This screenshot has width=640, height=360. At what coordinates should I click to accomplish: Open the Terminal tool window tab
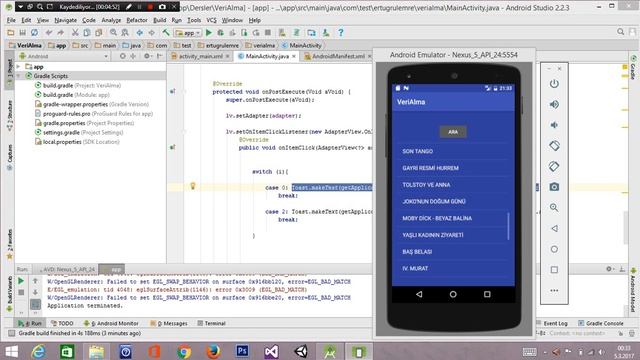point(211,323)
